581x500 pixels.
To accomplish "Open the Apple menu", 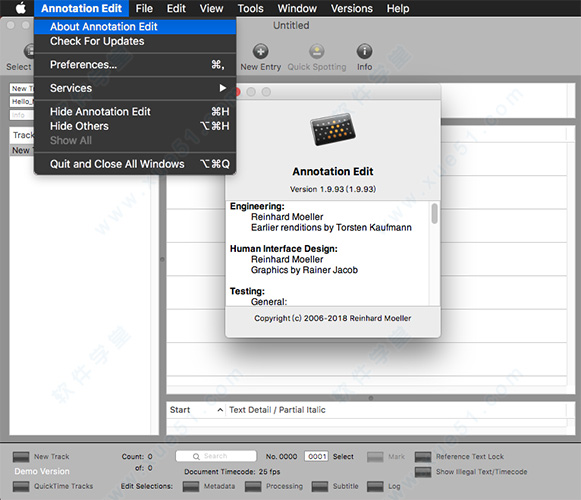I will pyautogui.click(x=21, y=8).
